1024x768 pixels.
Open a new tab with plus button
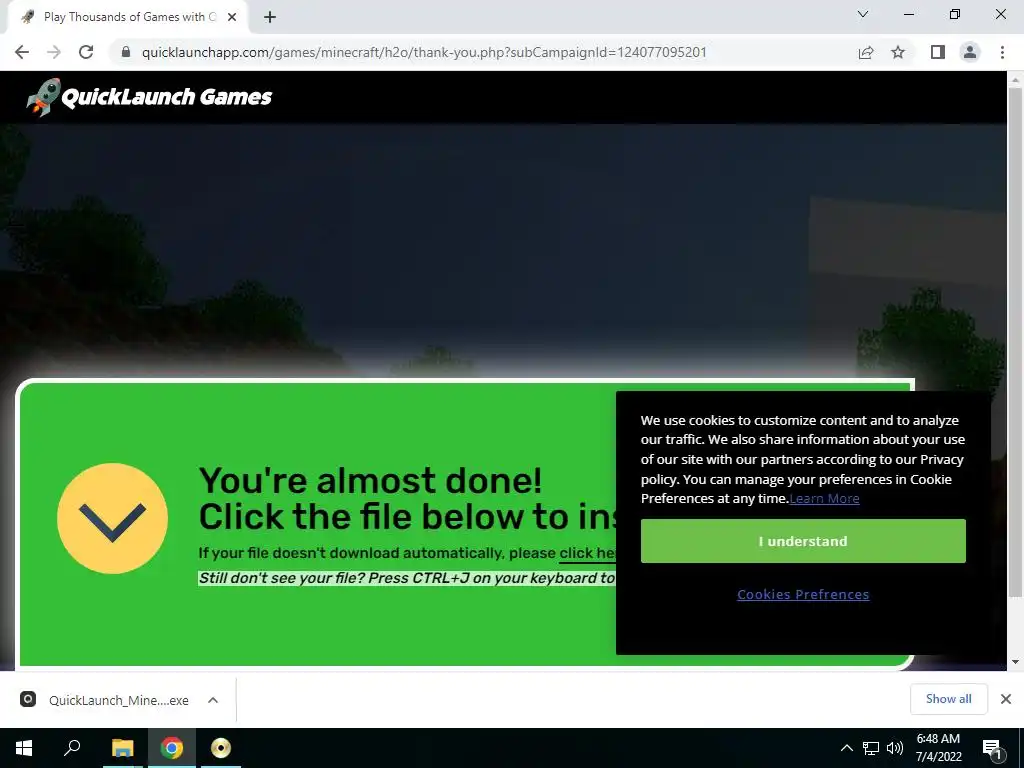click(270, 17)
